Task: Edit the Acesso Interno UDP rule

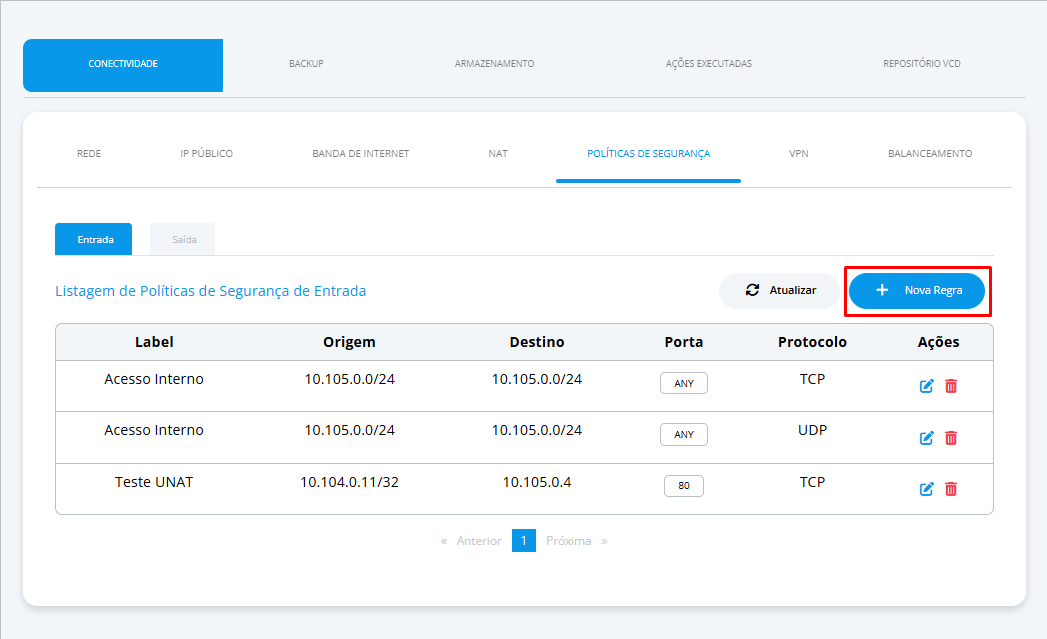Action: (926, 438)
